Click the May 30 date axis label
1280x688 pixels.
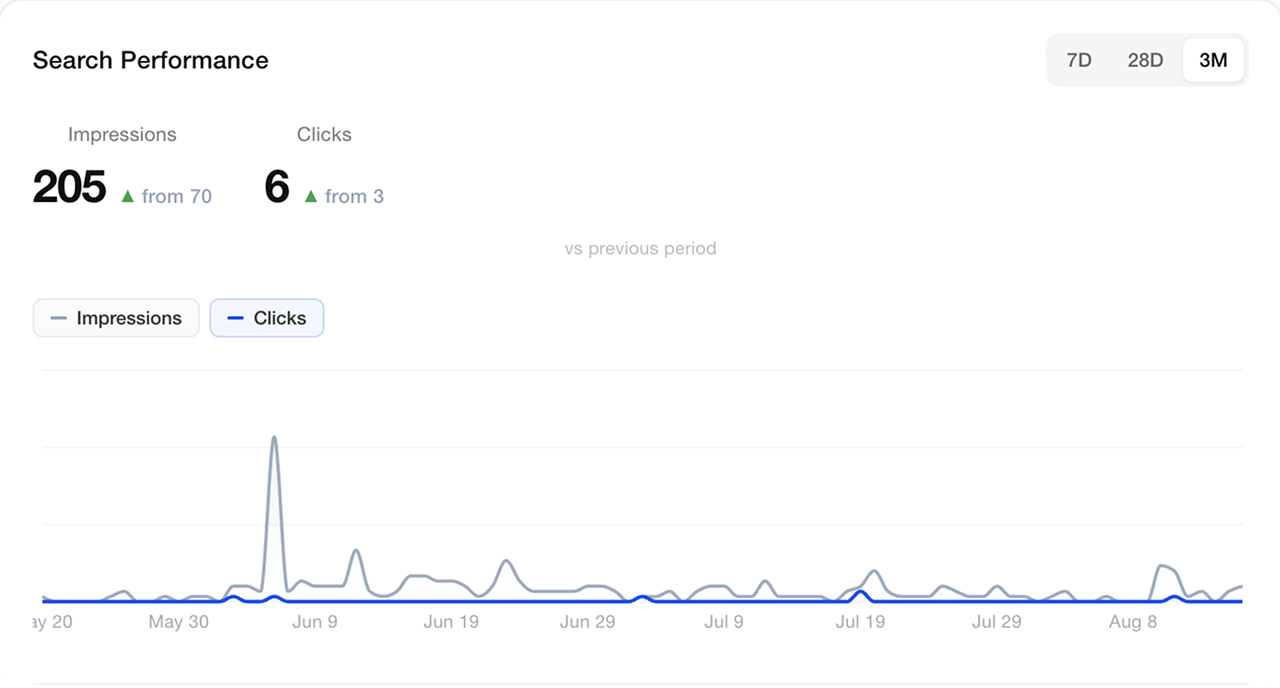pos(179,622)
